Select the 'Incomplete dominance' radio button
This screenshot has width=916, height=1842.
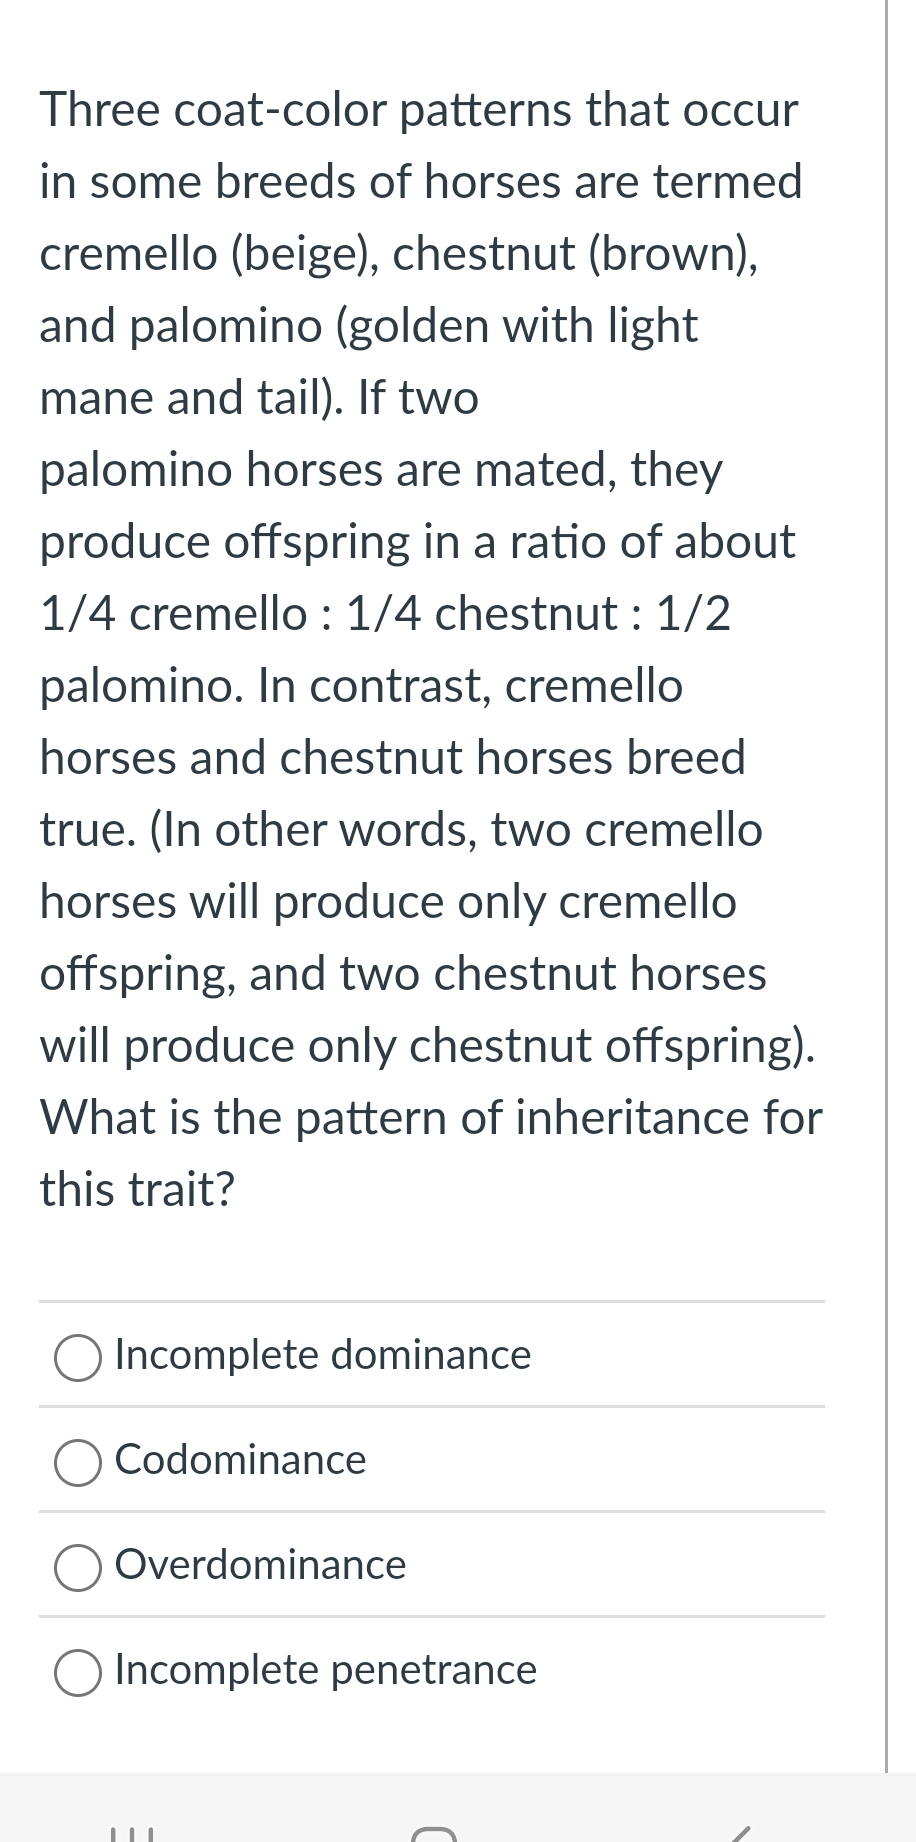pyautogui.click(x=78, y=1358)
